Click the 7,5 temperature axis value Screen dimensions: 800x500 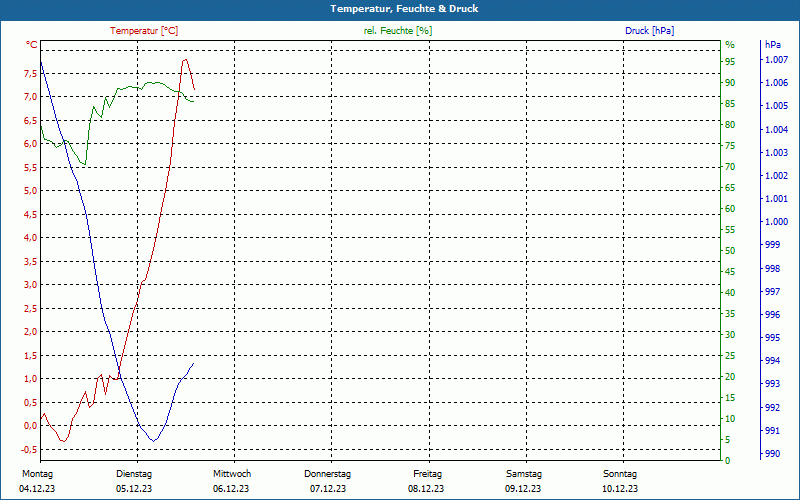pyautogui.click(x=31, y=73)
